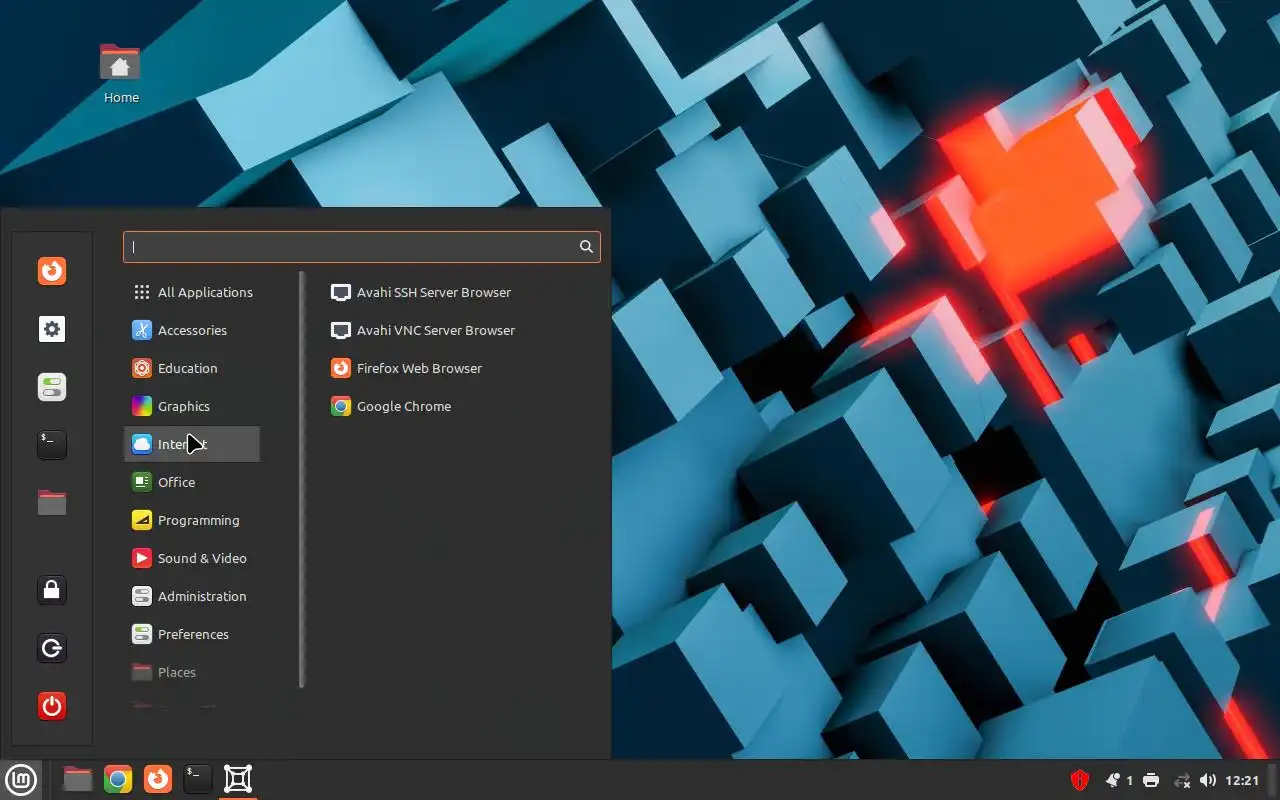Viewport: 1280px width, 800px height.
Task: Select the All Applications category
Action: point(192,292)
